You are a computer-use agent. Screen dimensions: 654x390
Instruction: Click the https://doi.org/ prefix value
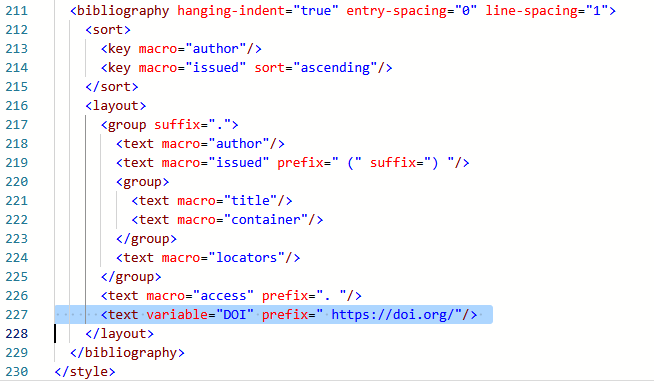[392, 315]
